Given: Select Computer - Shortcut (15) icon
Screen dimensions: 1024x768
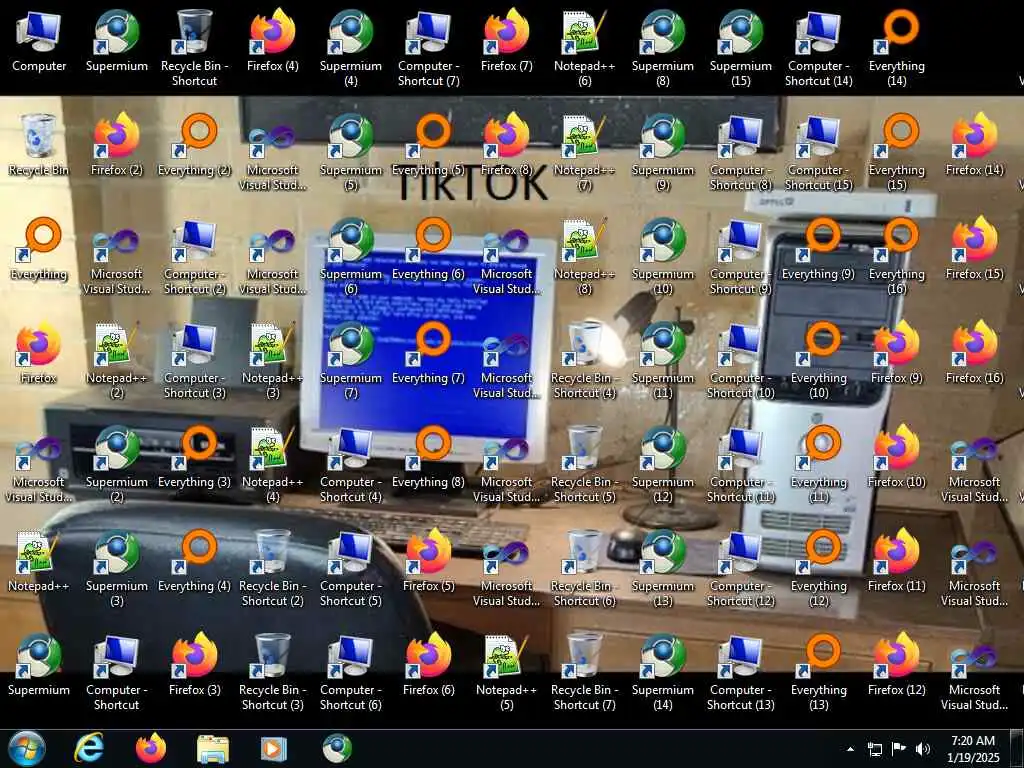Looking at the screenshot, I should [x=818, y=153].
